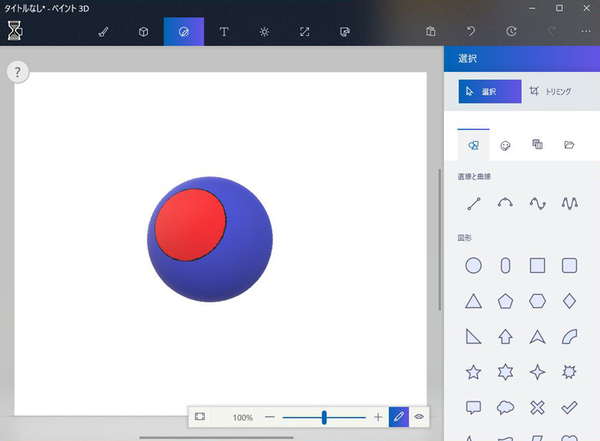Open the History clock icon
This screenshot has width=600, height=441.
pyautogui.click(x=511, y=31)
